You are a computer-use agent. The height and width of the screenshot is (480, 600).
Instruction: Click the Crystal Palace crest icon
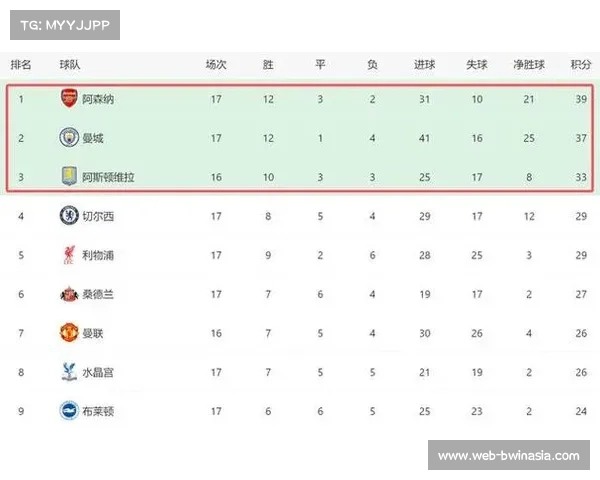(x=69, y=372)
